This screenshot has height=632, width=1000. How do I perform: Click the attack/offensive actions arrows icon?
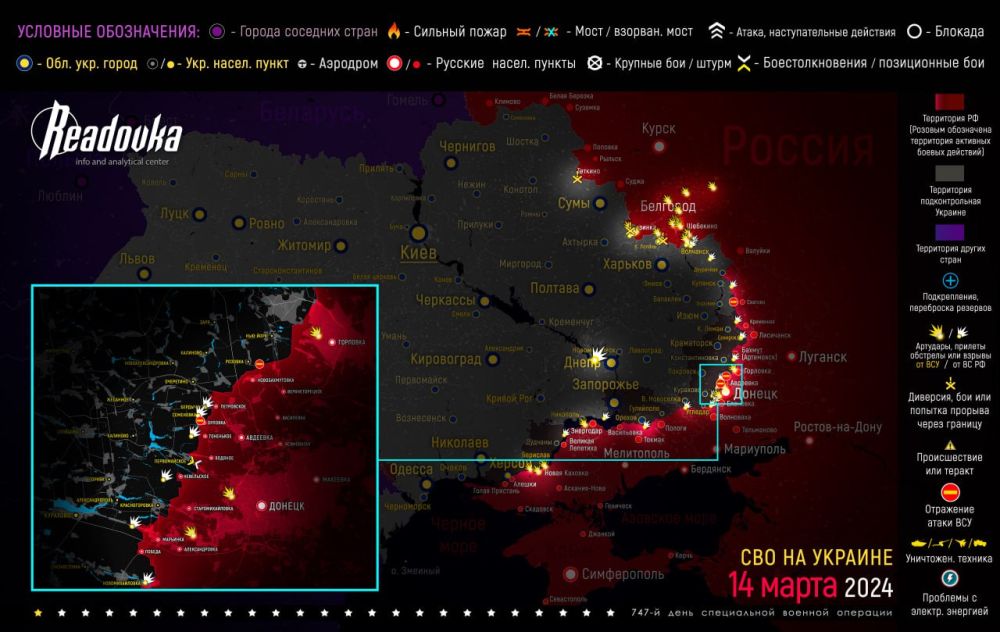coord(715,31)
